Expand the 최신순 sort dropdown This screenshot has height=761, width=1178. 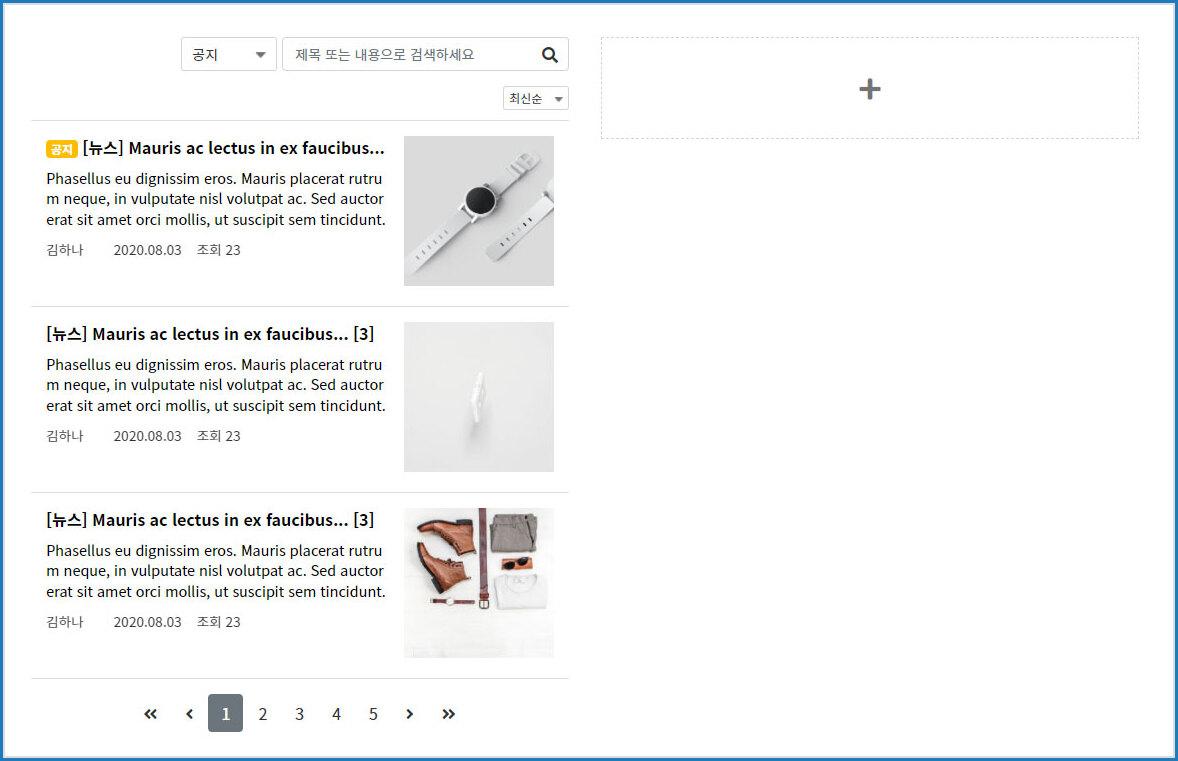[535, 98]
